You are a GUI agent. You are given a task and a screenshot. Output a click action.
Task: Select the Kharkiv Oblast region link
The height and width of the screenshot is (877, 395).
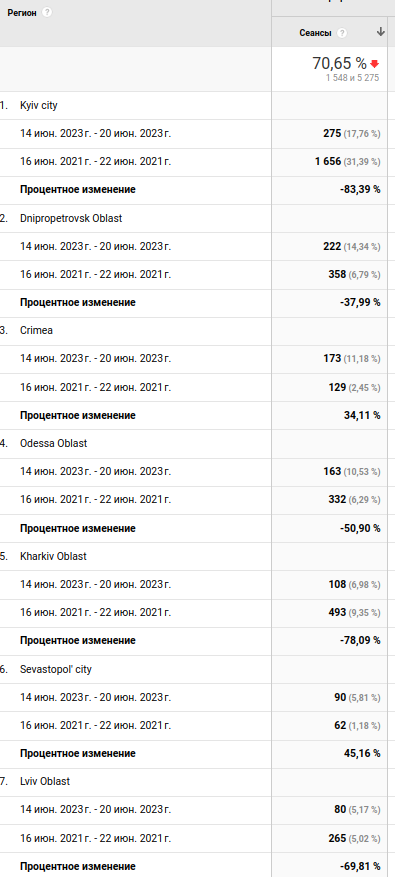point(53,556)
